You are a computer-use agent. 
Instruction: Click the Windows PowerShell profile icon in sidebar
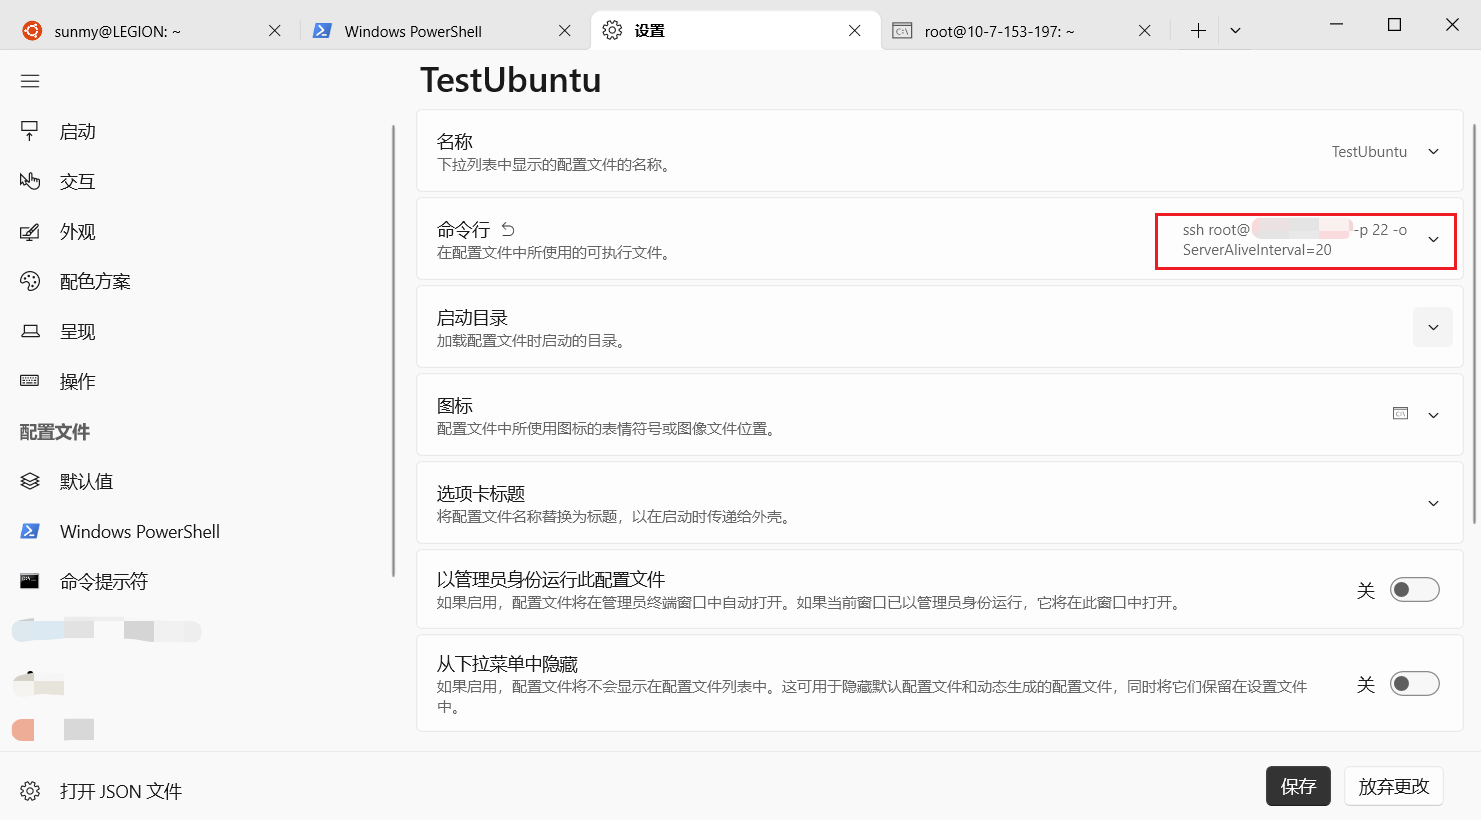(30, 531)
